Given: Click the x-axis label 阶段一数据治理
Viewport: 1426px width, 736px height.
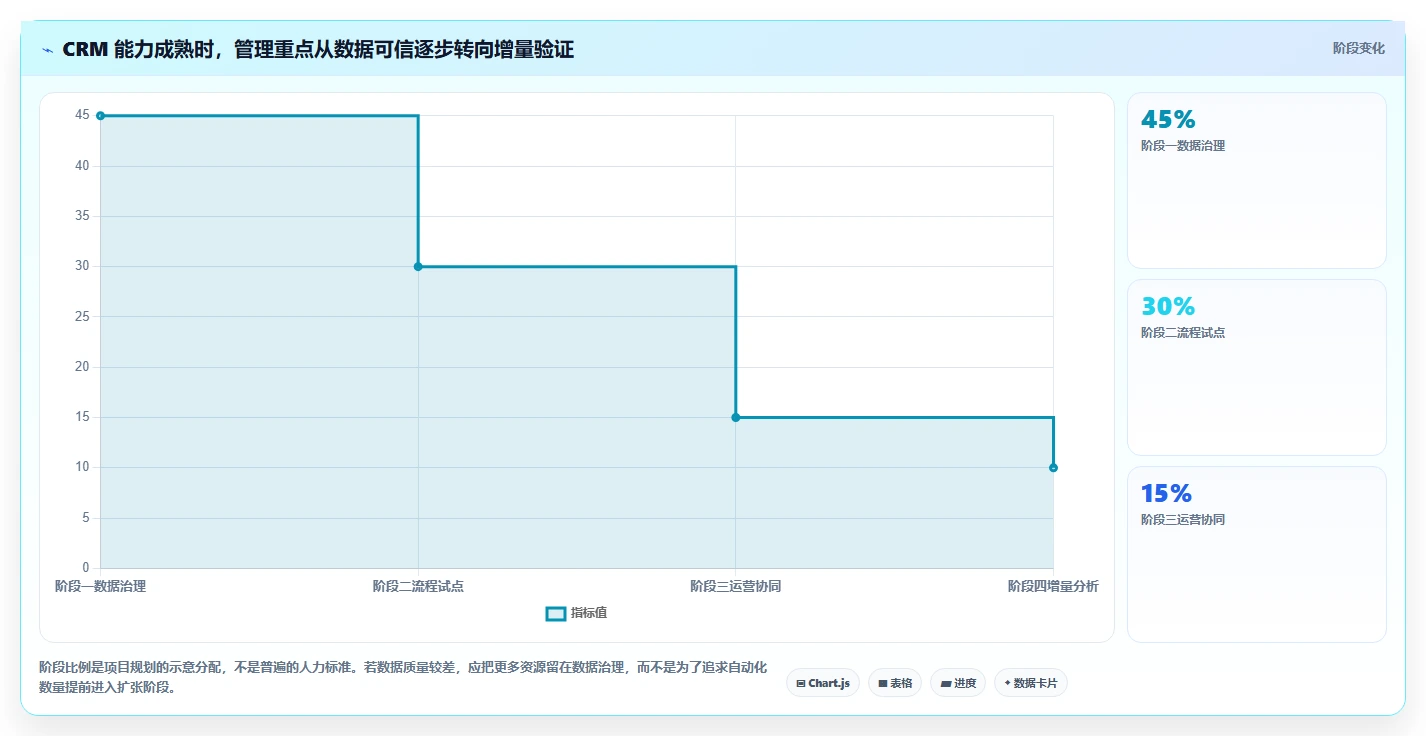Looking at the screenshot, I should point(100,586).
